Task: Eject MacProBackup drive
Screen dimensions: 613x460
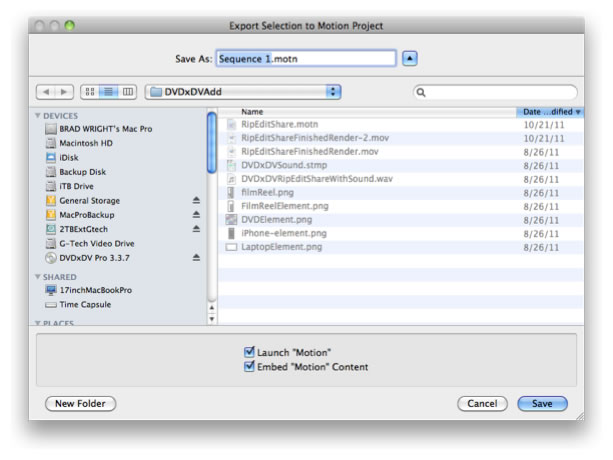Action: [x=196, y=215]
